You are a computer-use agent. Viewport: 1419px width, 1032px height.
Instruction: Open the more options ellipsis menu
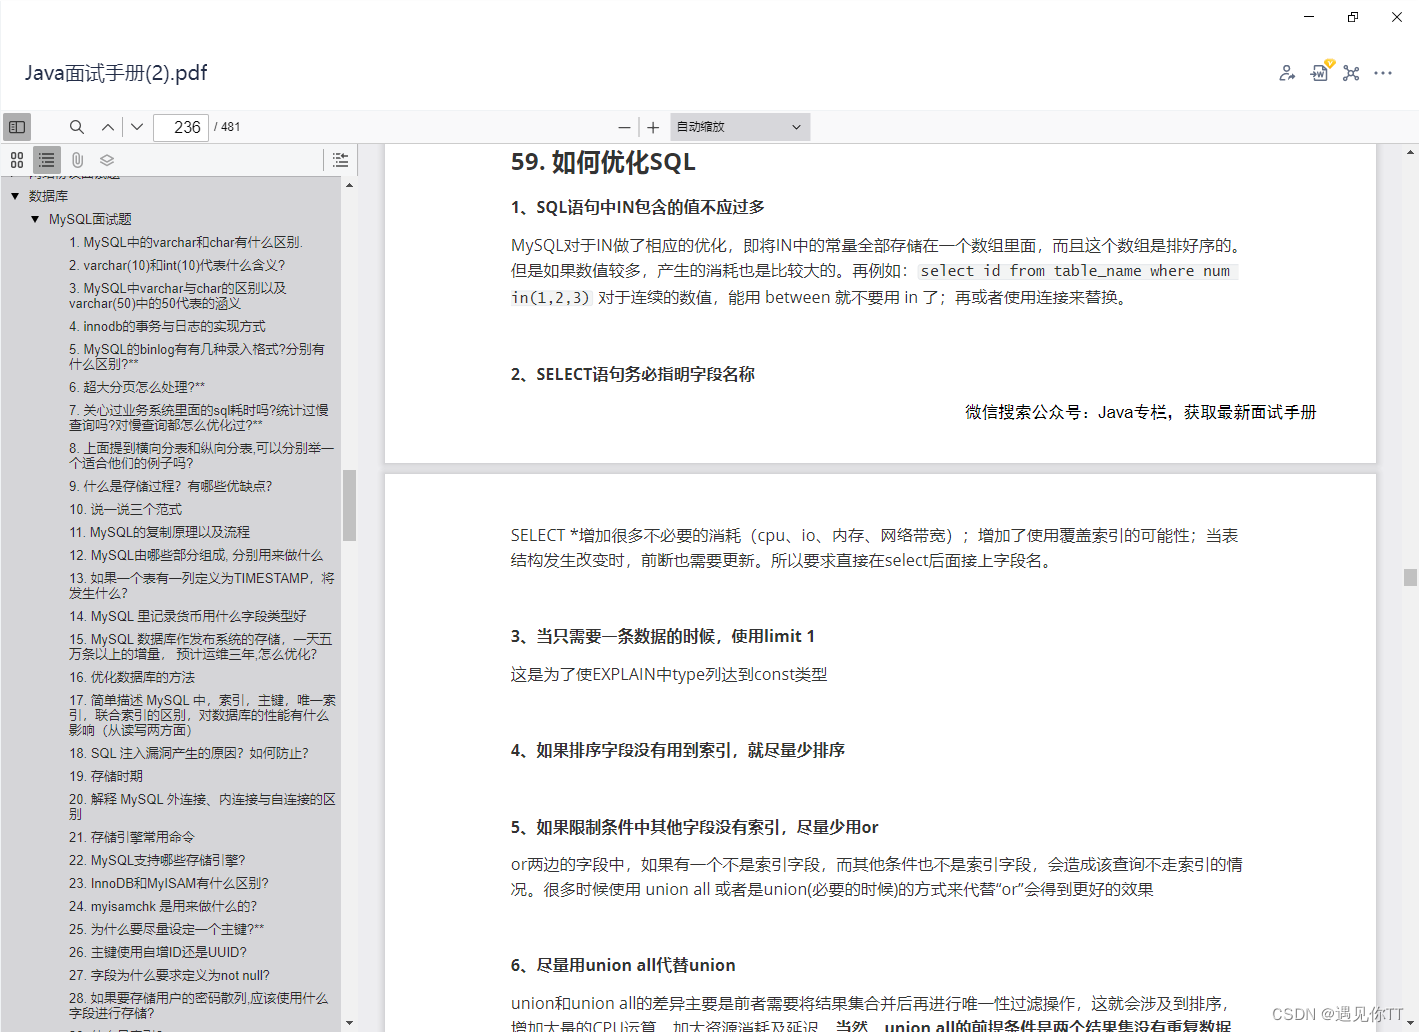[x=1383, y=73]
